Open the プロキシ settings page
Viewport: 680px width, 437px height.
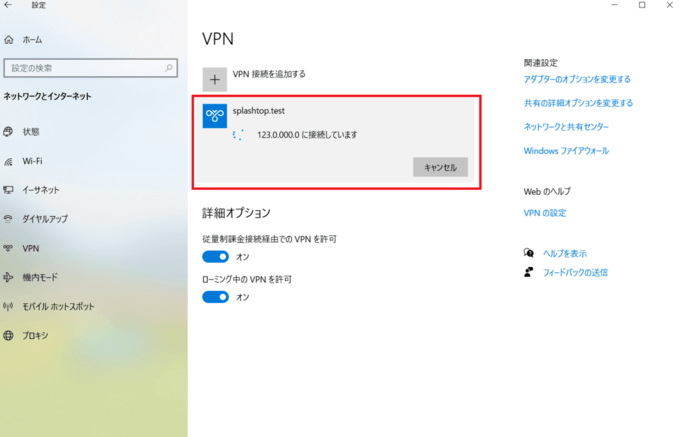pyautogui.click(x=35, y=336)
